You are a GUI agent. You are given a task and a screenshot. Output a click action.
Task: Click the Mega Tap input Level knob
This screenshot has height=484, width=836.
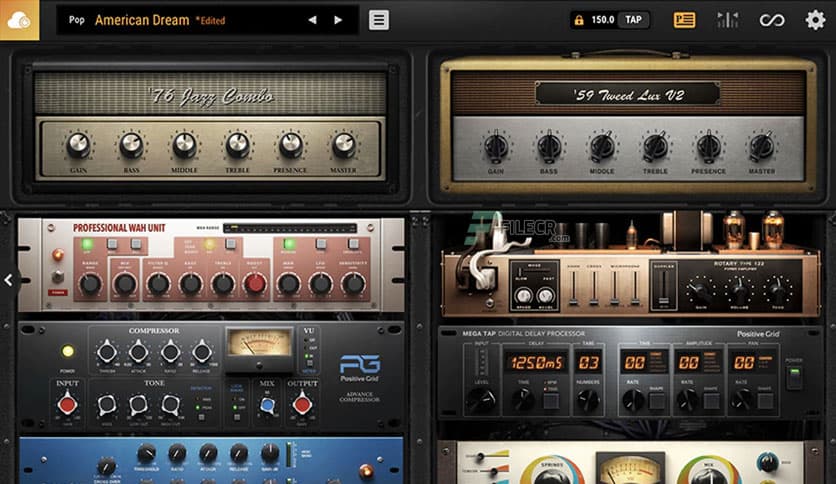click(x=481, y=399)
